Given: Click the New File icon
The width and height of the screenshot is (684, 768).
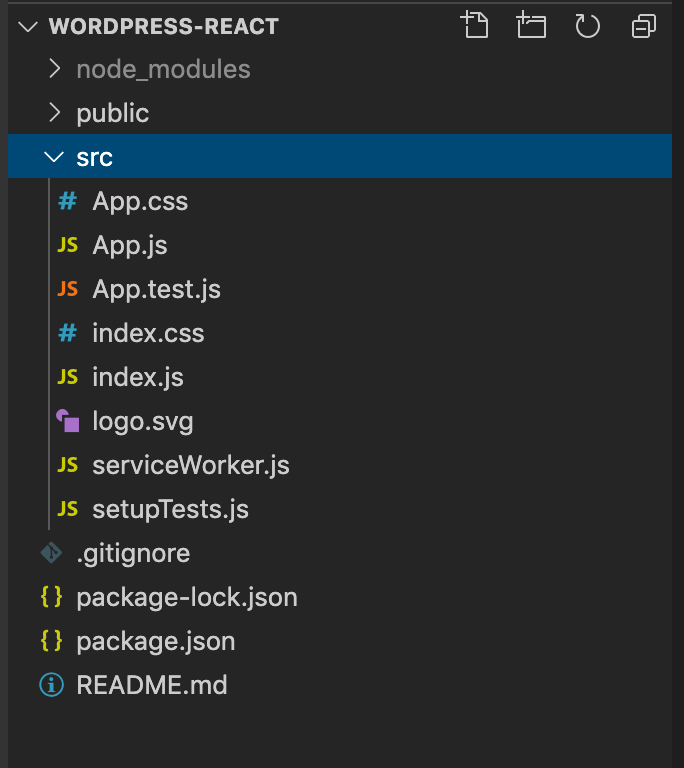Looking at the screenshot, I should point(475,26).
